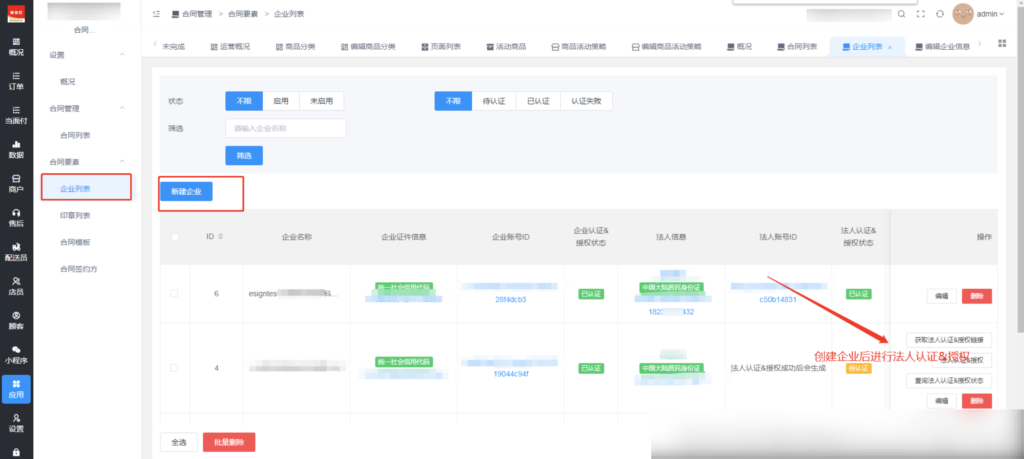Open the tab grid menu icon
The image size is (1024, 459).
1003,45
